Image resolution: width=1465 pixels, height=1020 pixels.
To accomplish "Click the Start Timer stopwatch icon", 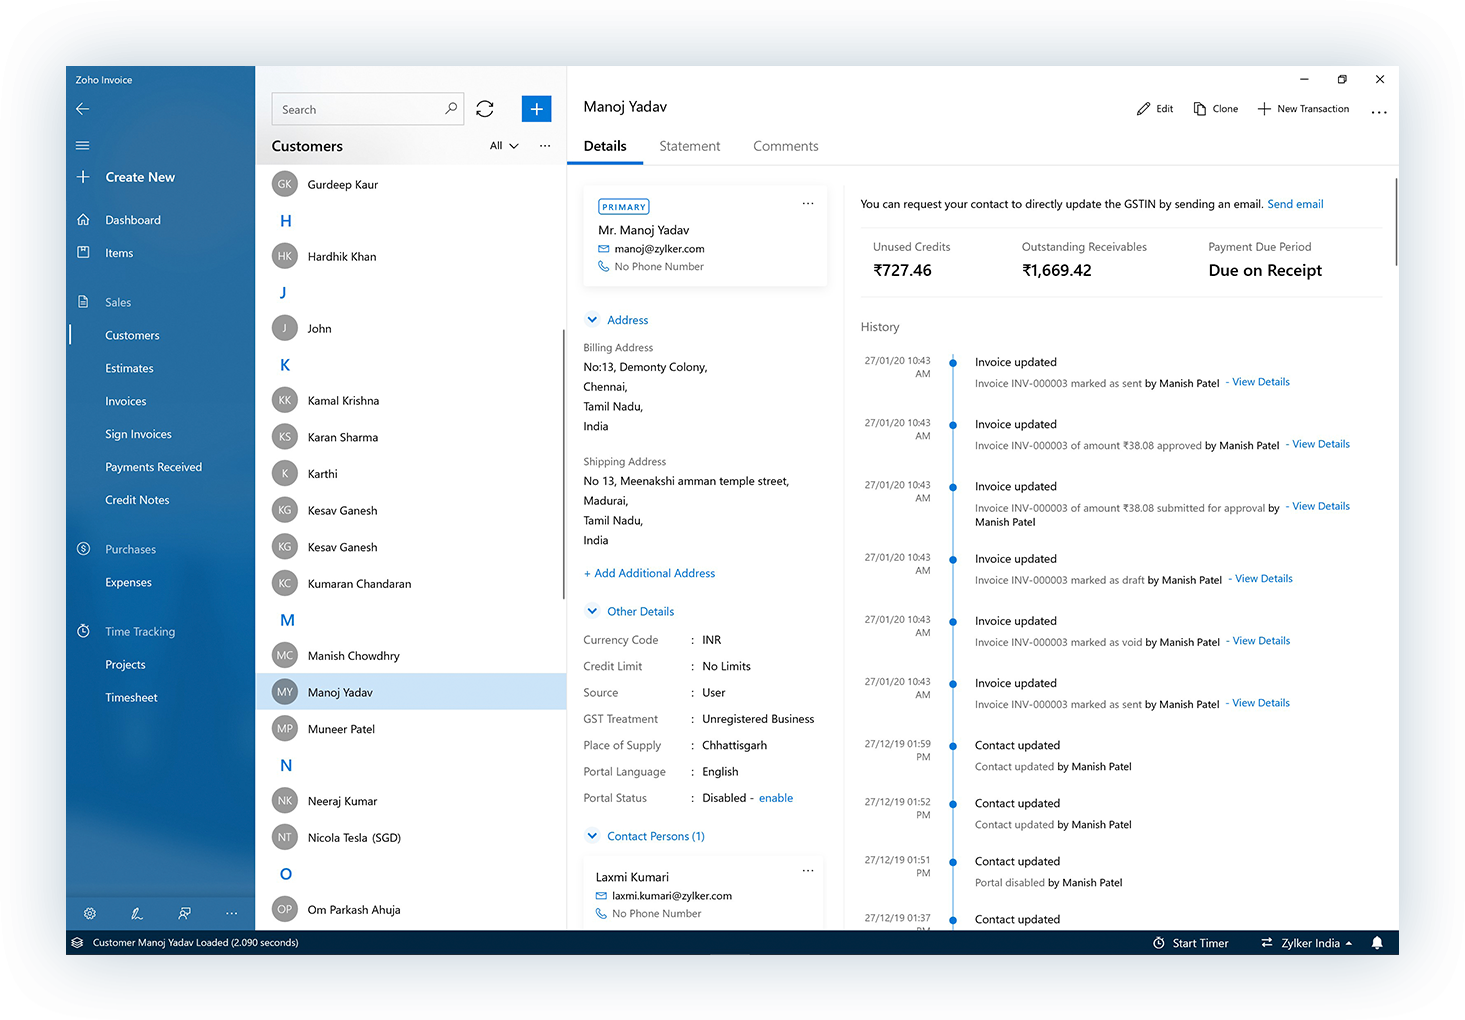I will pyautogui.click(x=1159, y=942).
